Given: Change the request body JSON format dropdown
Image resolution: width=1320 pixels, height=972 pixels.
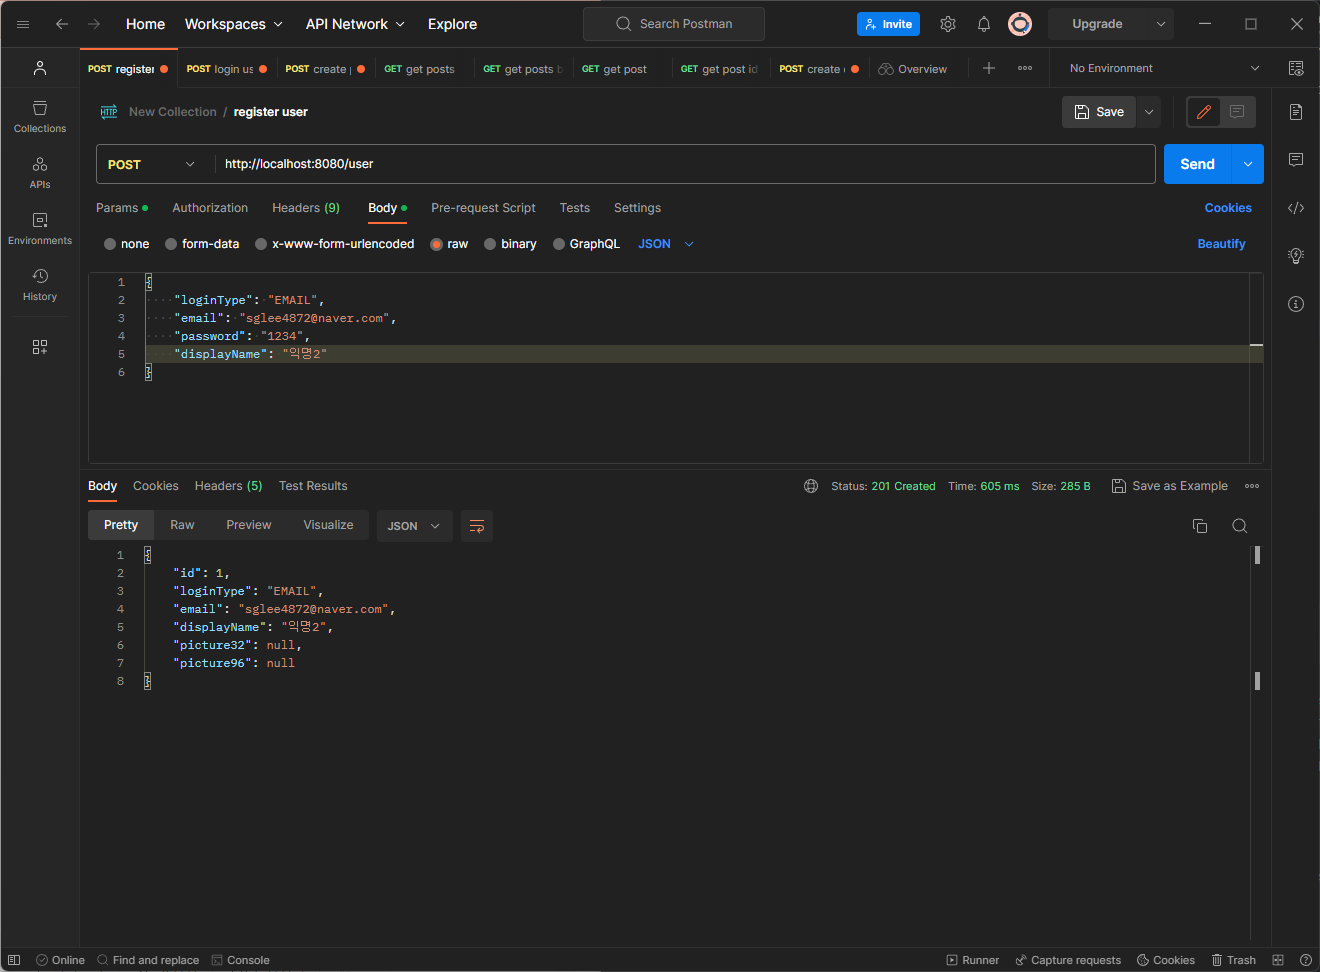Looking at the screenshot, I should click(x=666, y=244).
